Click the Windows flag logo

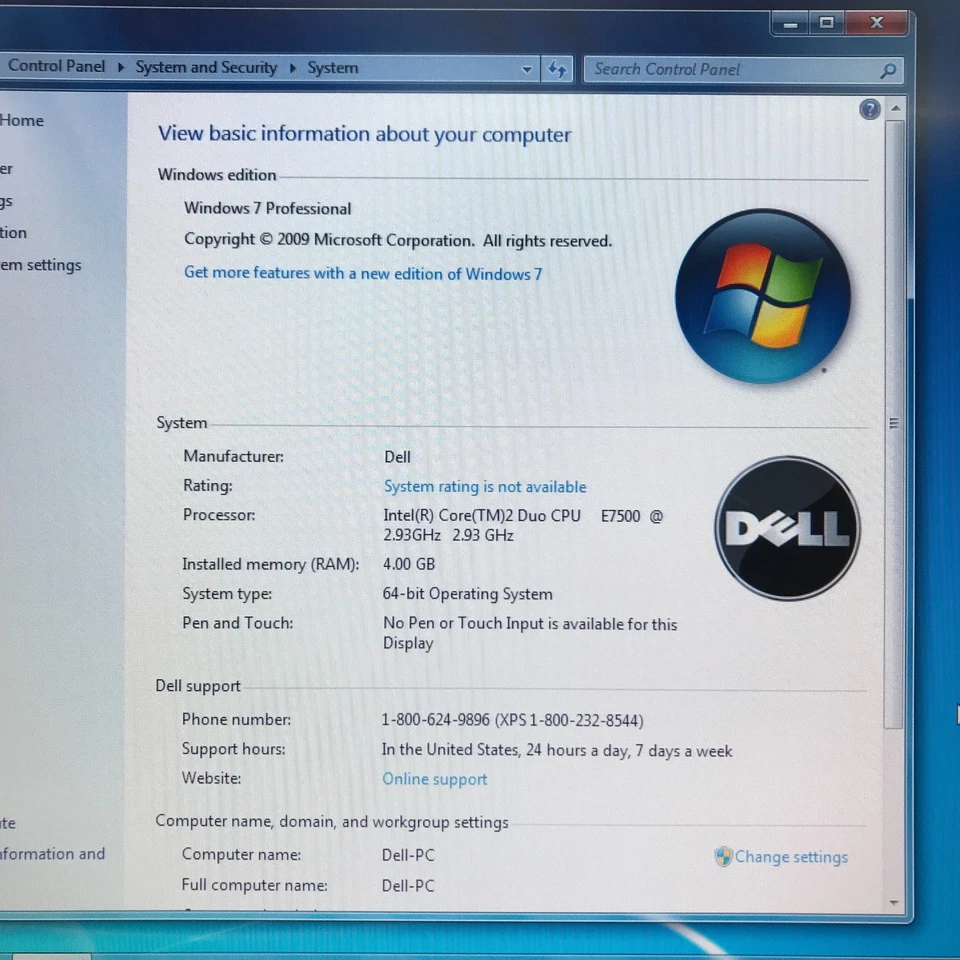(x=762, y=295)
